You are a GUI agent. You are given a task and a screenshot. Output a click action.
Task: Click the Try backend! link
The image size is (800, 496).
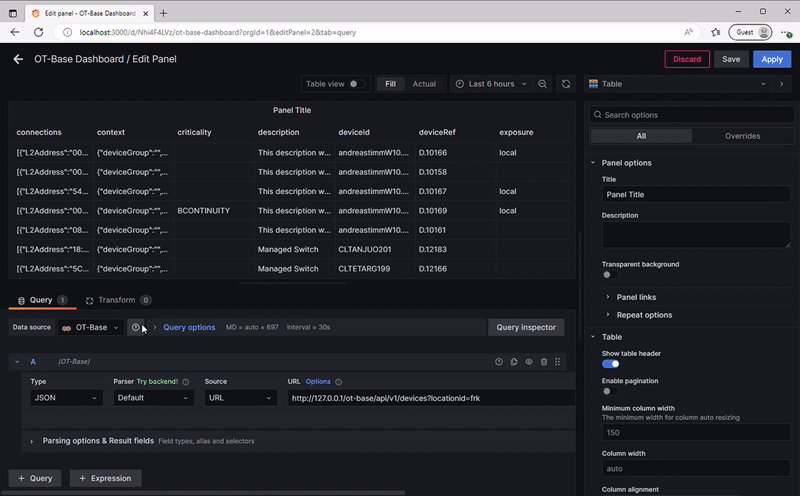[157, 382]
